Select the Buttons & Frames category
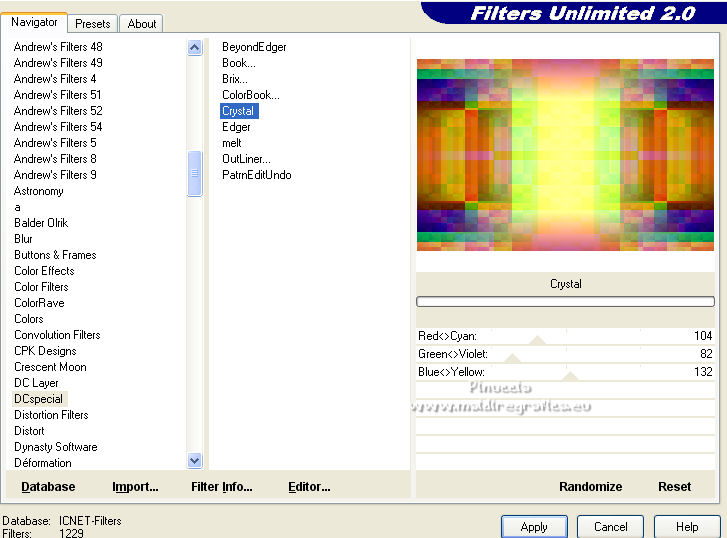 tap(55, 255)
